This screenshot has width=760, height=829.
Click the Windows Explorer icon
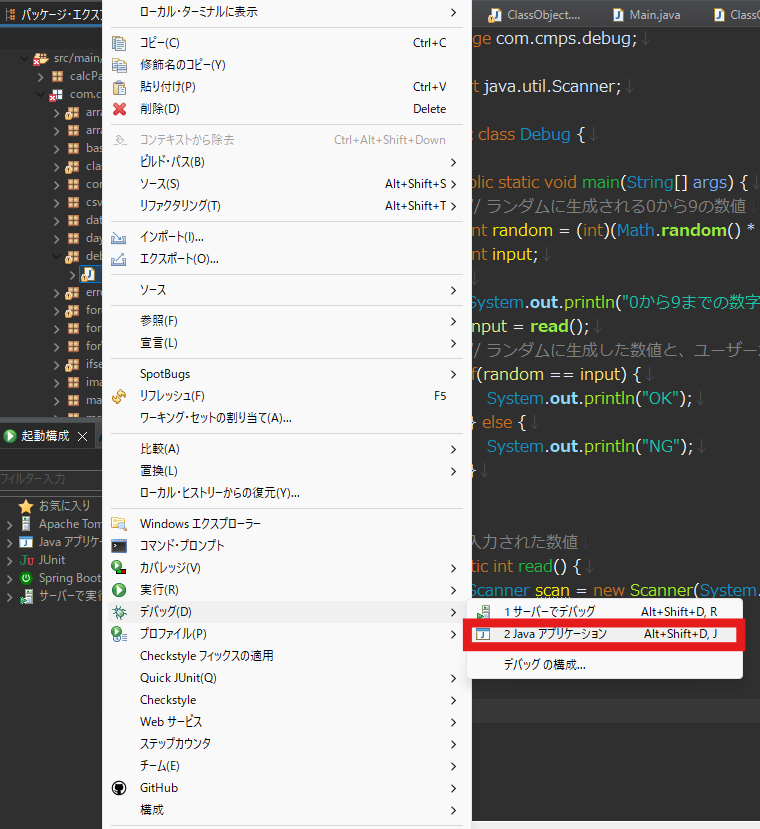(x=120, y=524)
